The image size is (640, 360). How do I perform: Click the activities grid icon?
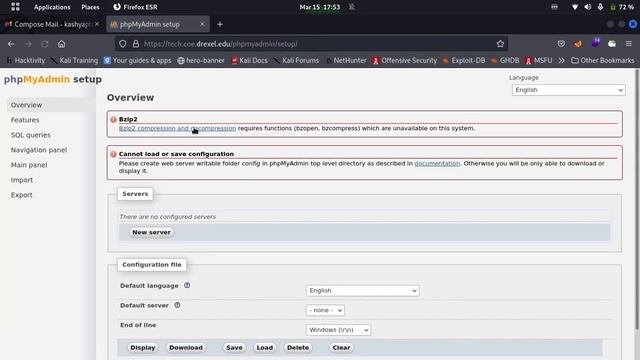[15, 7]
